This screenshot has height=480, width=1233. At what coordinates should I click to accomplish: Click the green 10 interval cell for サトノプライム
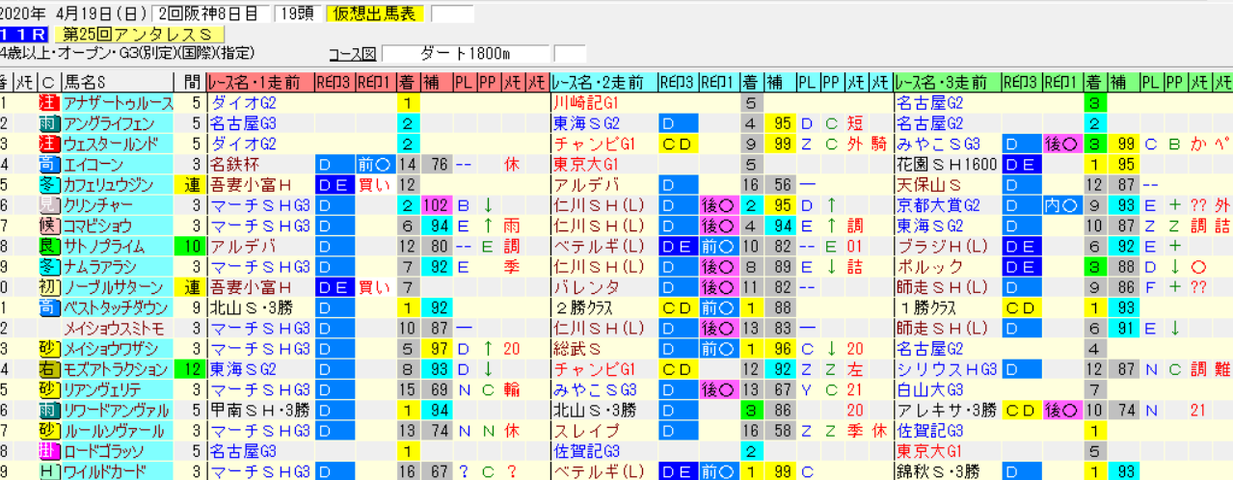click(192, 246)
